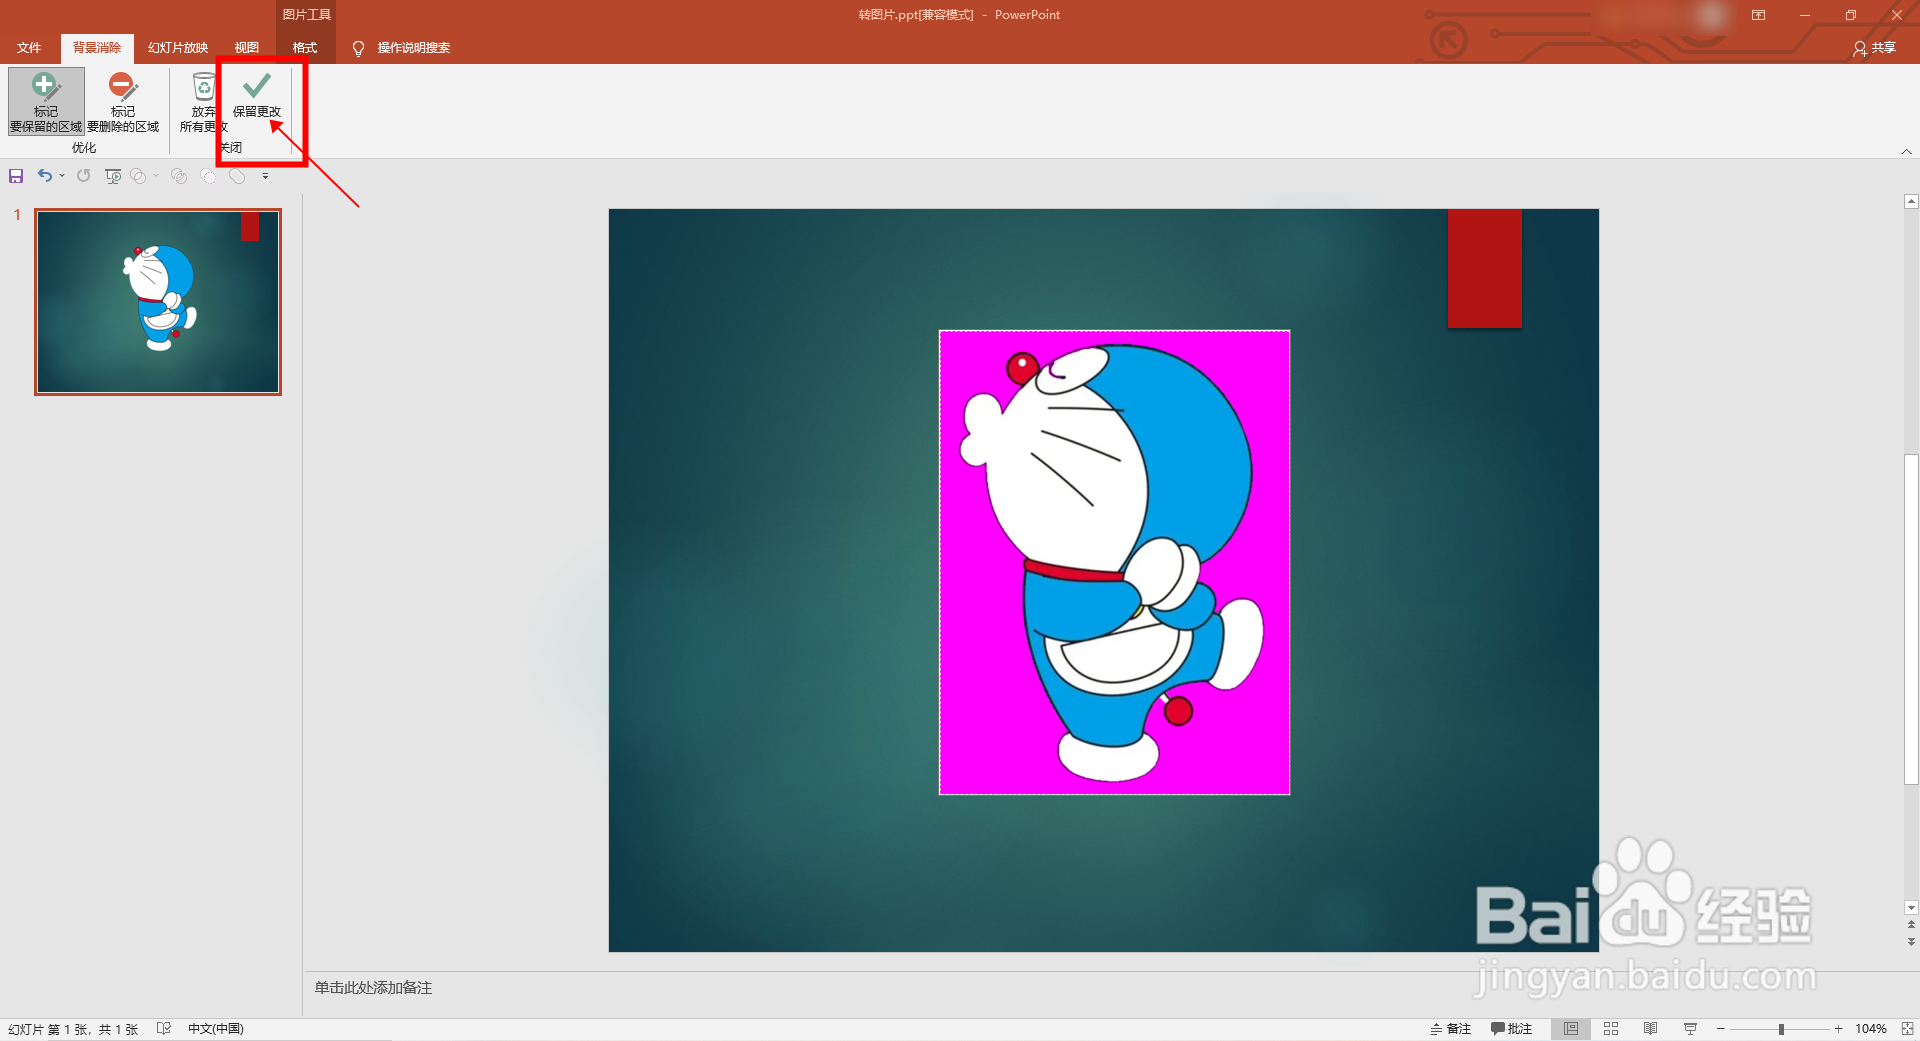Click the union shapes quick access icon
1920x1041 pixels.
point(237,176)
